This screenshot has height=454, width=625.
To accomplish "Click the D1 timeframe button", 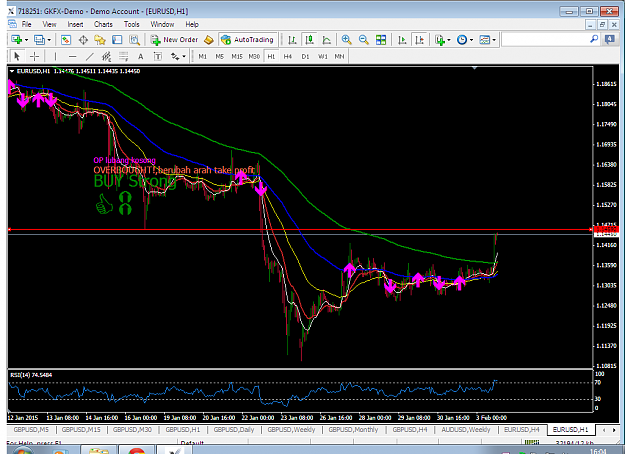I will [x=305, y=57].
